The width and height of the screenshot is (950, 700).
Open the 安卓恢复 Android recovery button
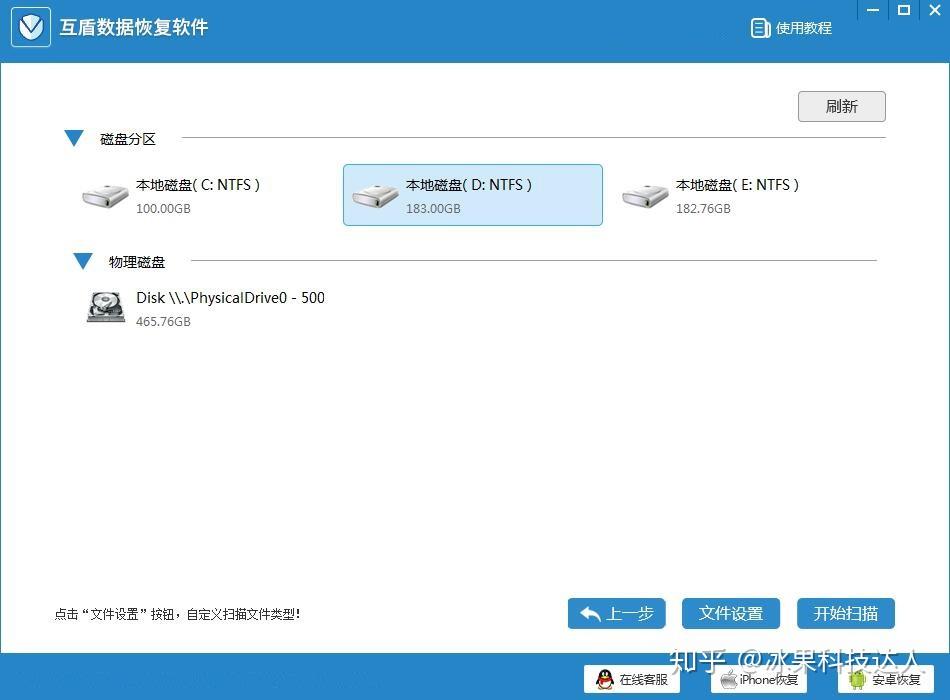[886, 679]
